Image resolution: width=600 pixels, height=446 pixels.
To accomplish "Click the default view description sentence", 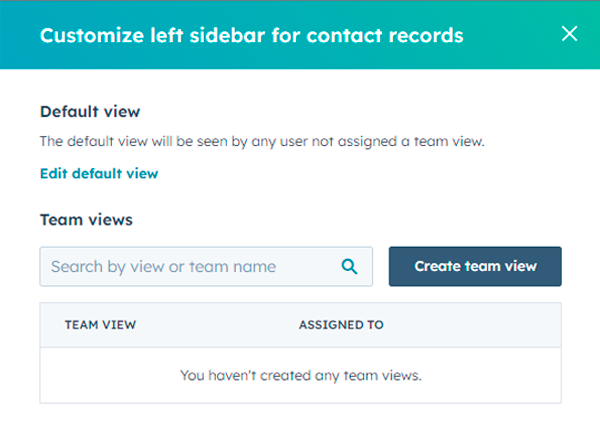I will [262, 141].
